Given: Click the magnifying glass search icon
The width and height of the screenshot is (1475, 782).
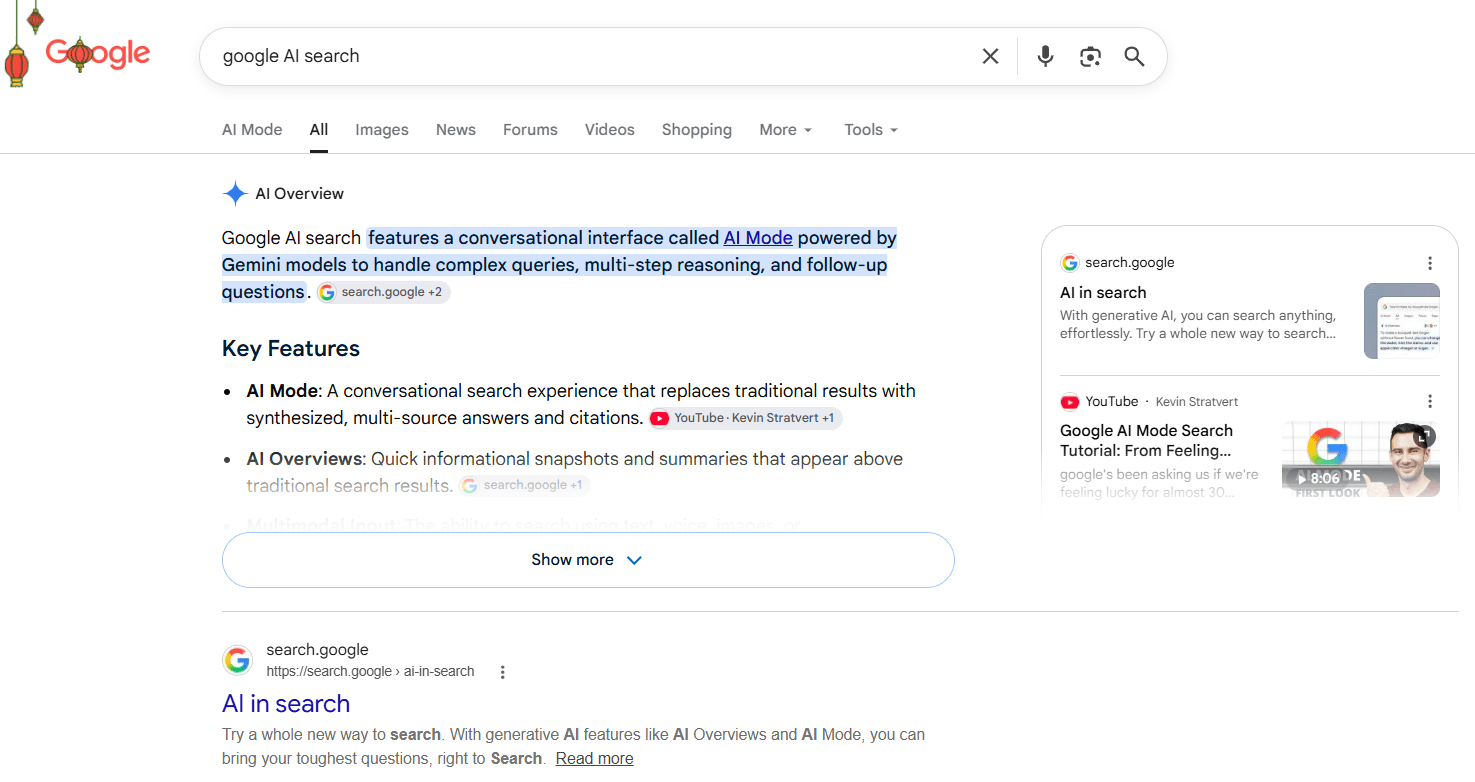Looking at the screenshot, I should pos(1134,56).
